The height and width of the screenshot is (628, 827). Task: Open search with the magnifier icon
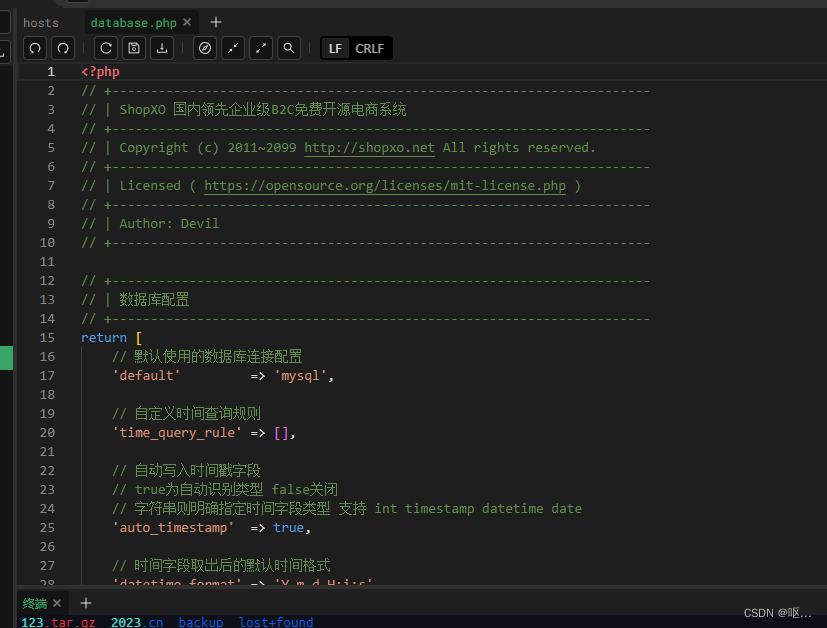[288, 48]
